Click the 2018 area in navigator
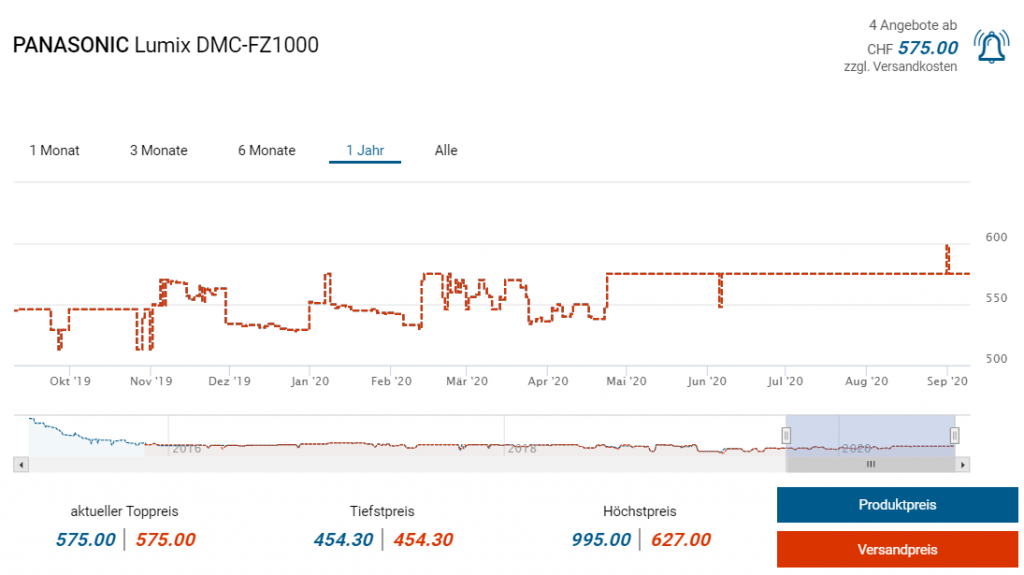 (x=522, y=449)
